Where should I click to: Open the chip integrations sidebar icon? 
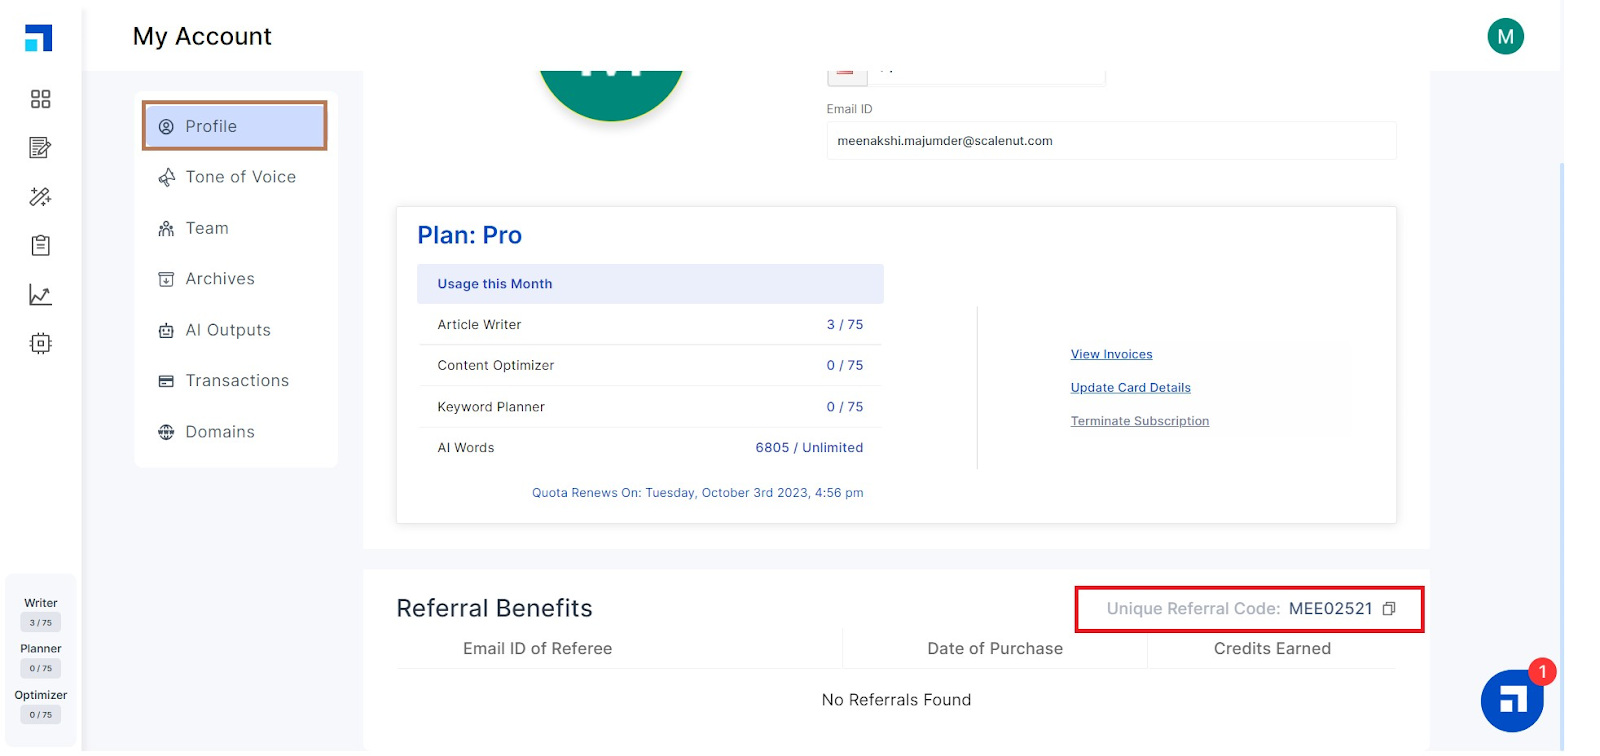point(40,343)
